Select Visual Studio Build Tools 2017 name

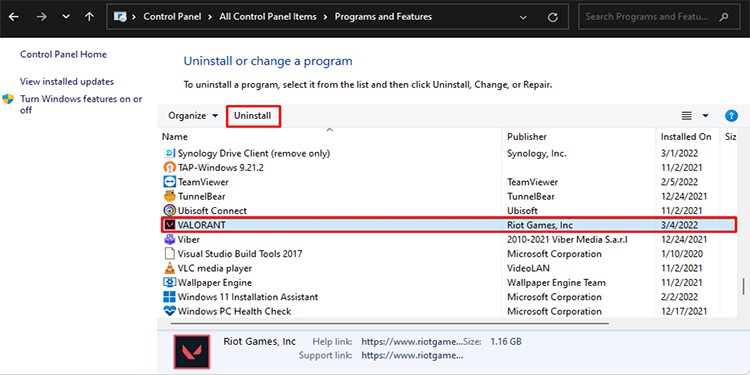[x=240, y=254]
